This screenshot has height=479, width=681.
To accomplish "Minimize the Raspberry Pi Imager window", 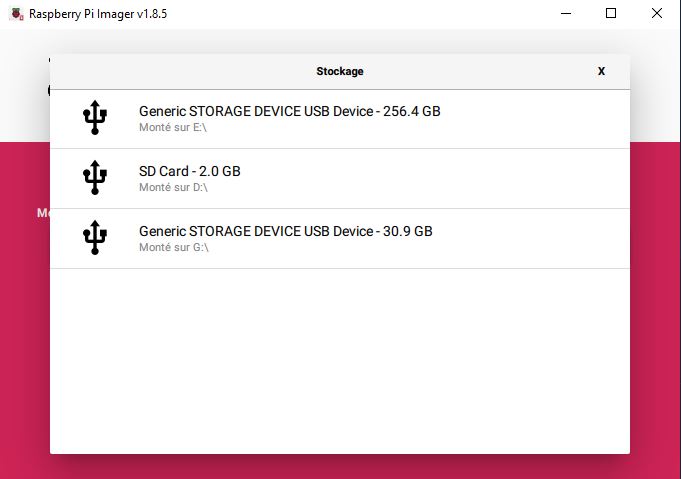I will [566, 13].
